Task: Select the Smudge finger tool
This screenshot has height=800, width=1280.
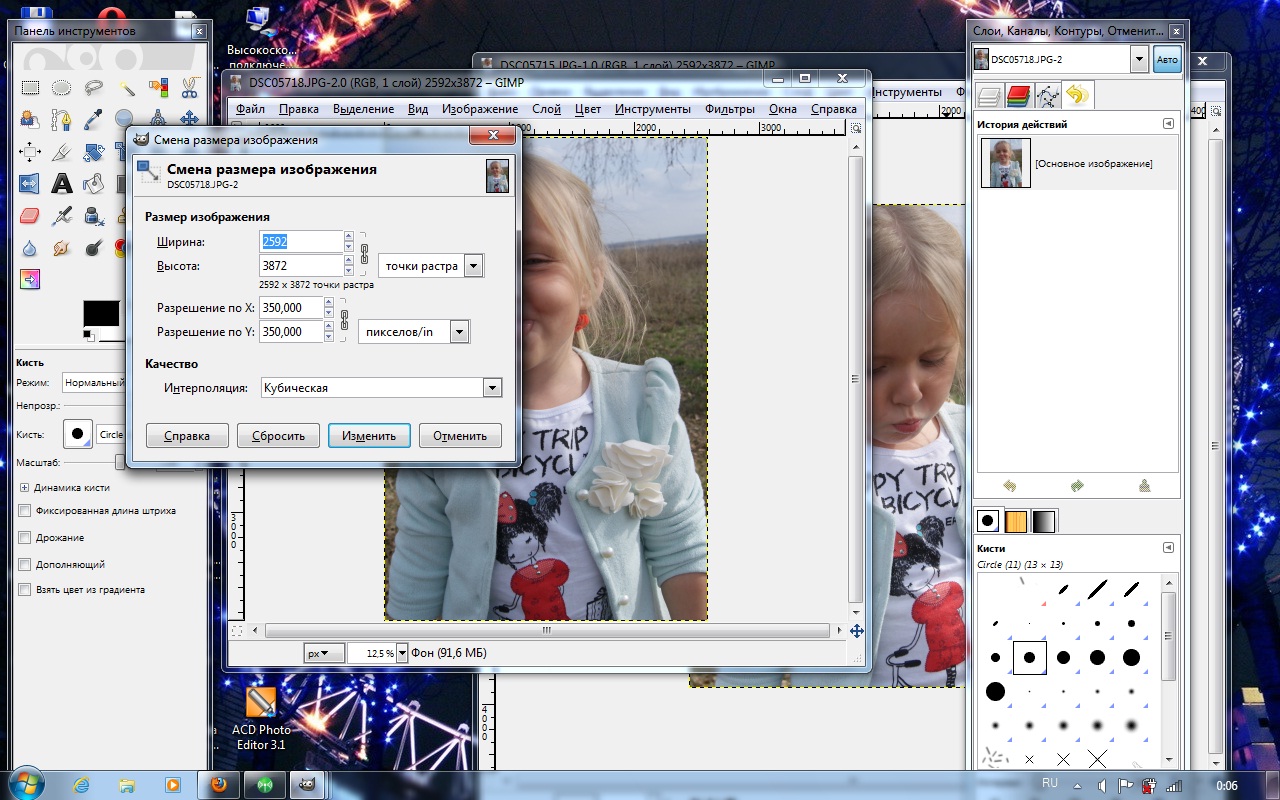Action: 61,247
